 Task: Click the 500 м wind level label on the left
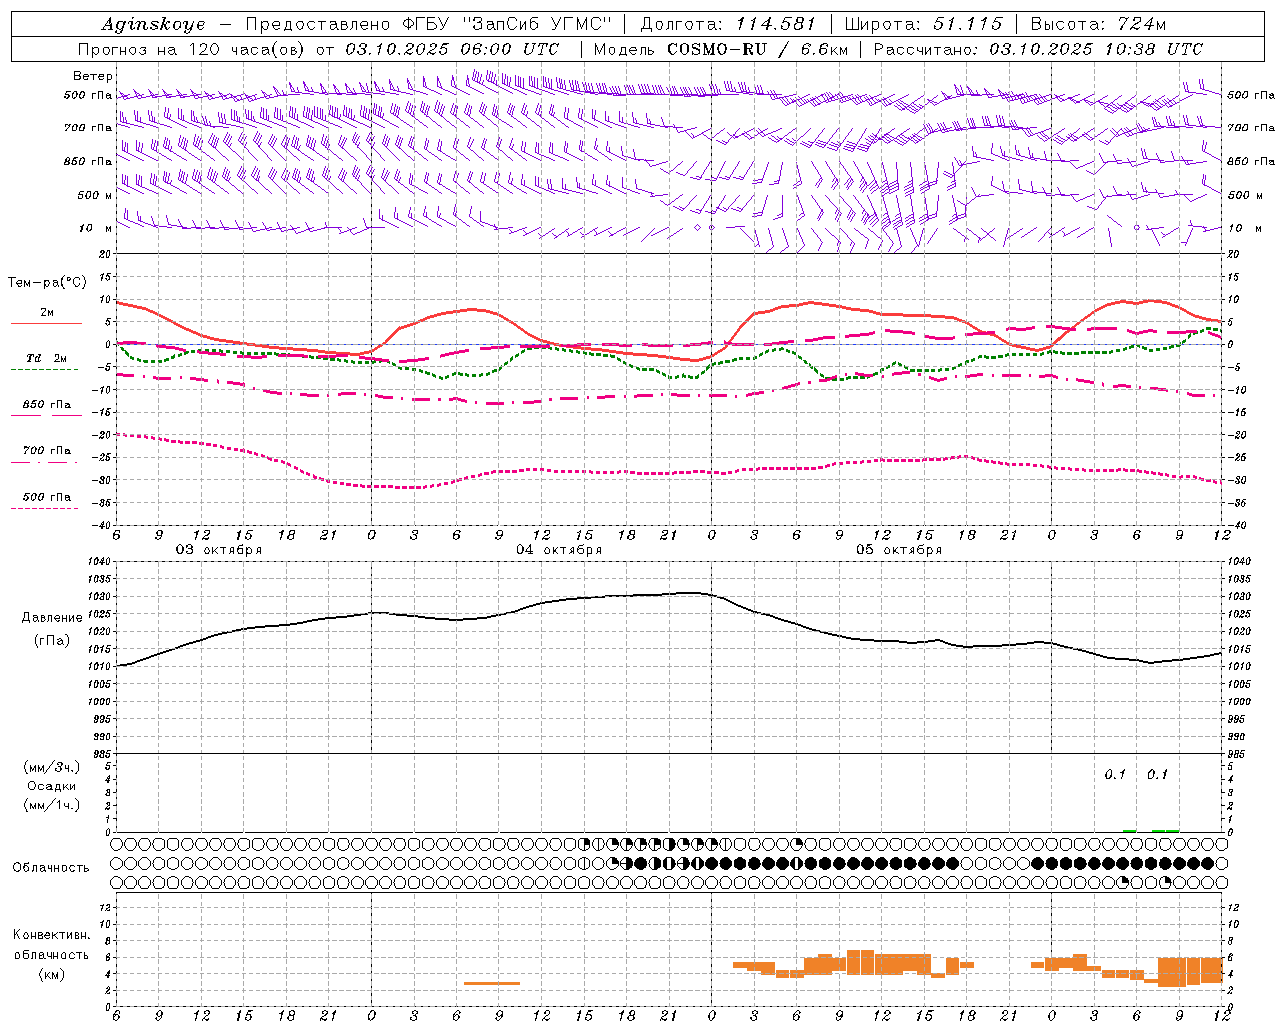pos(95,195)
